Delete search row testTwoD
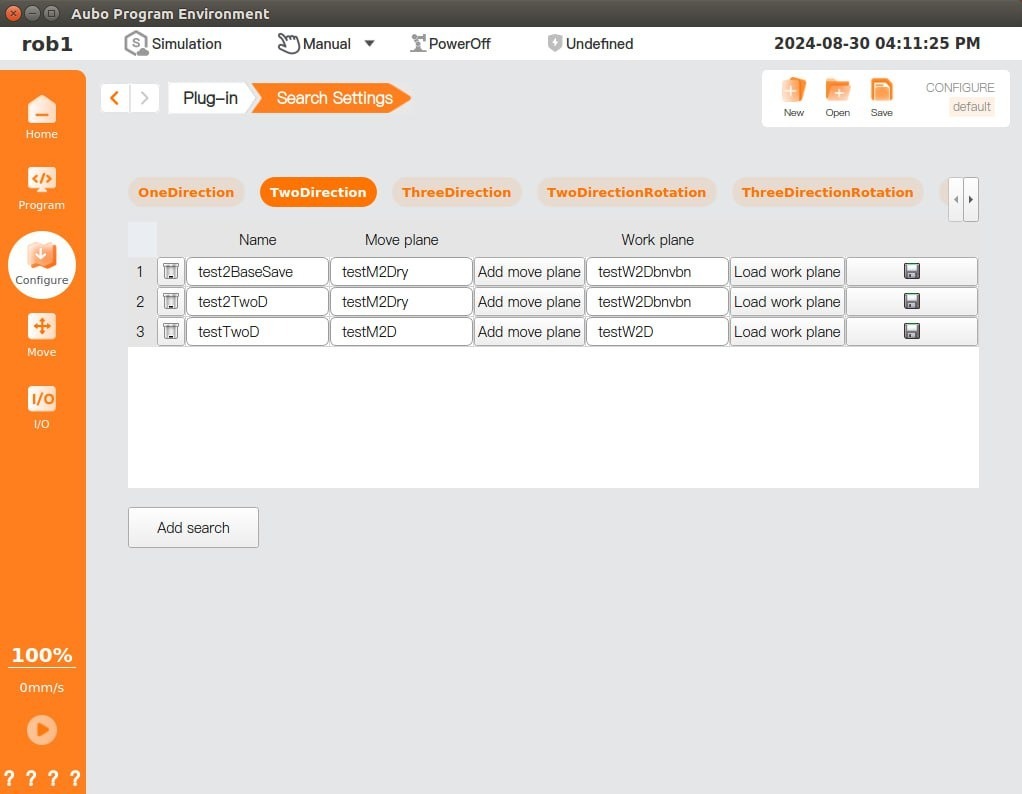Viewport: 1022px width, 794px height. [171, 331]
